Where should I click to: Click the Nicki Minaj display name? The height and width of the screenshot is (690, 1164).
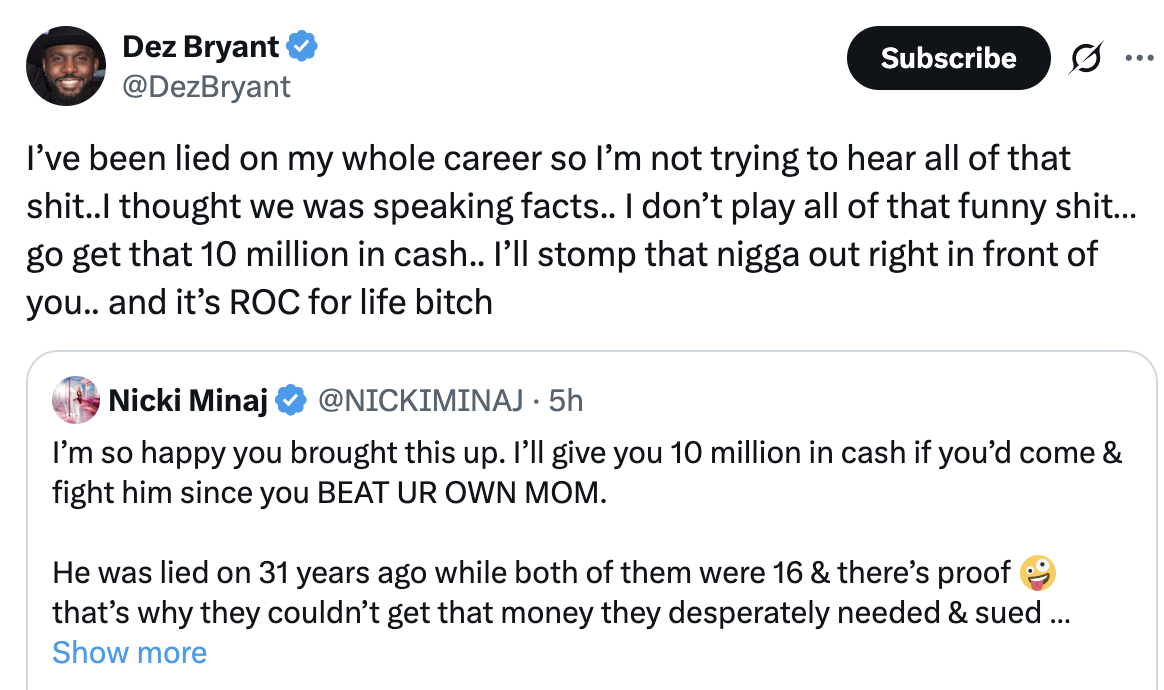[x=188, y=401]
